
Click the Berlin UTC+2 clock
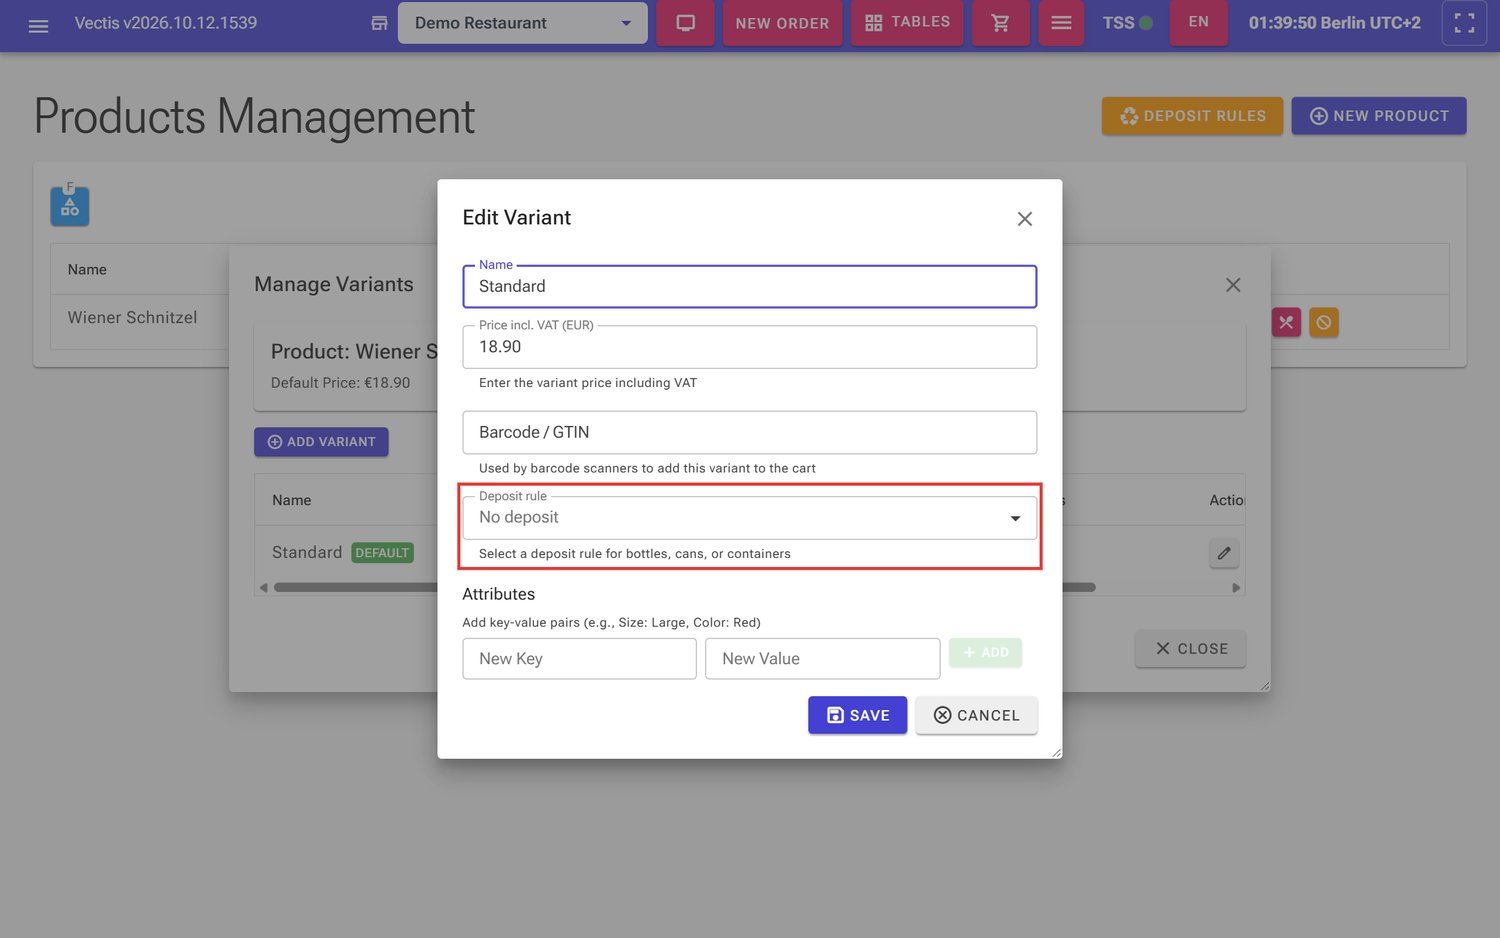[1334, 23]
